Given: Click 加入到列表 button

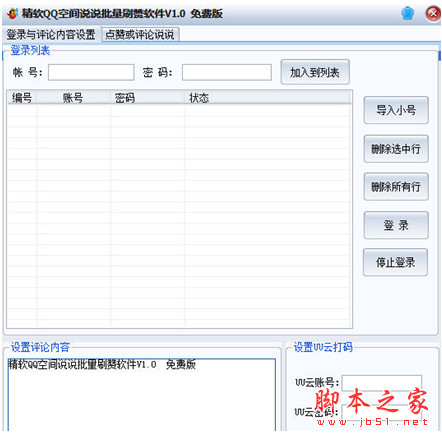Looking at the screenshot, I should tap(315, 72).
